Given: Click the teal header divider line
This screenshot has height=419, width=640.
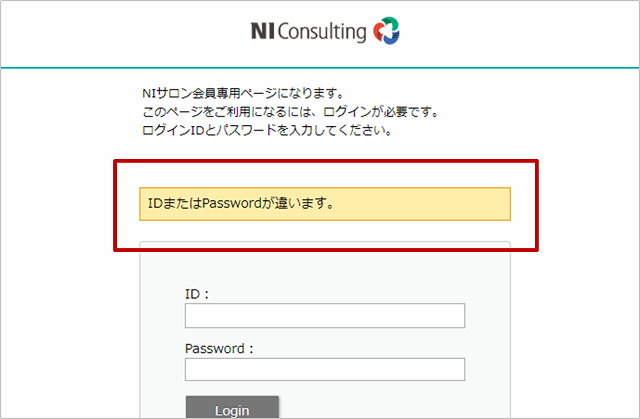Looking at the screenshot, I should coord(320,67).
